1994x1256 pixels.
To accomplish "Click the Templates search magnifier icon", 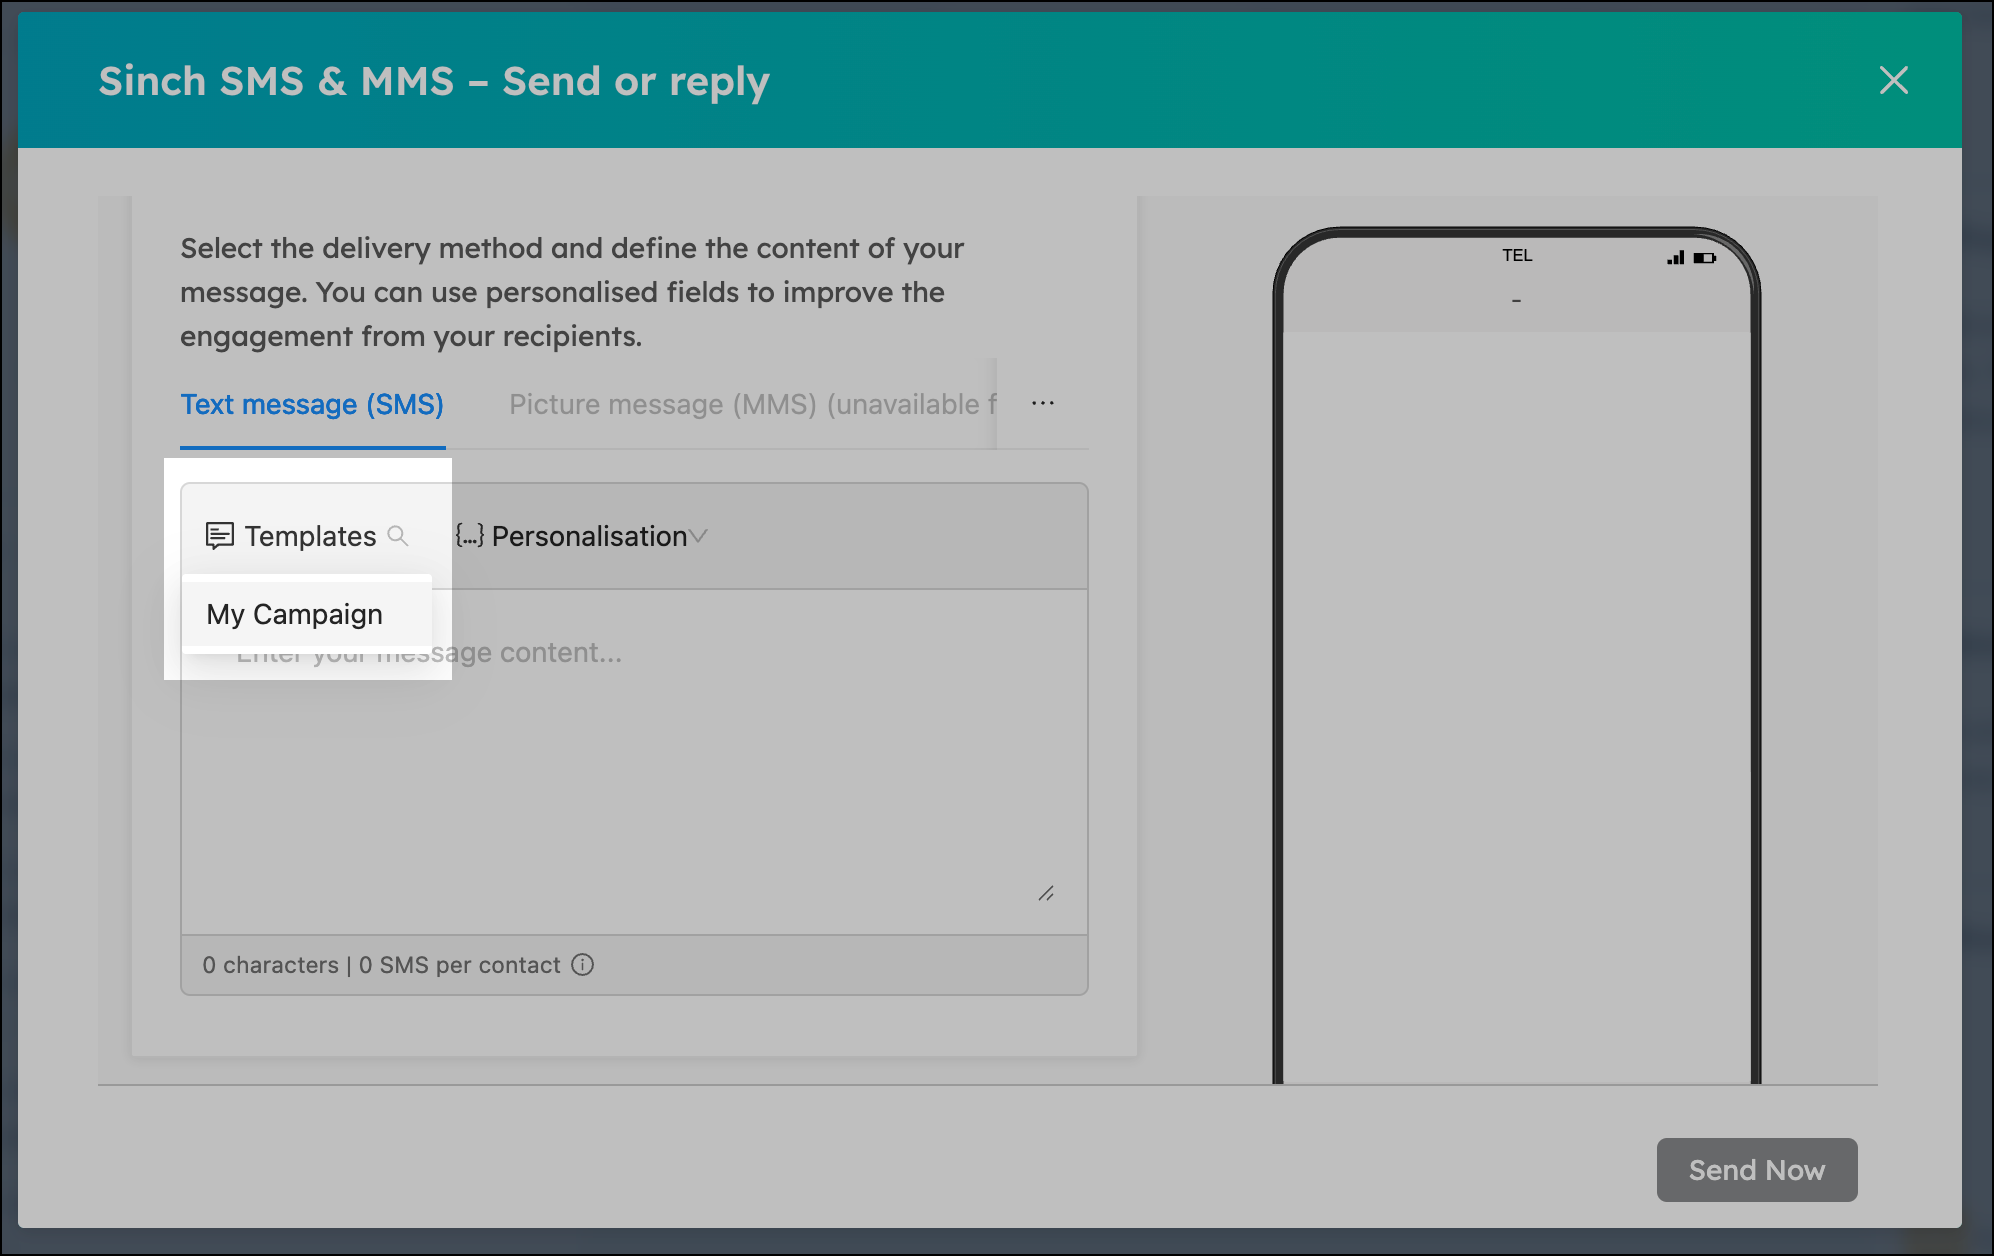I will point(398,536).
